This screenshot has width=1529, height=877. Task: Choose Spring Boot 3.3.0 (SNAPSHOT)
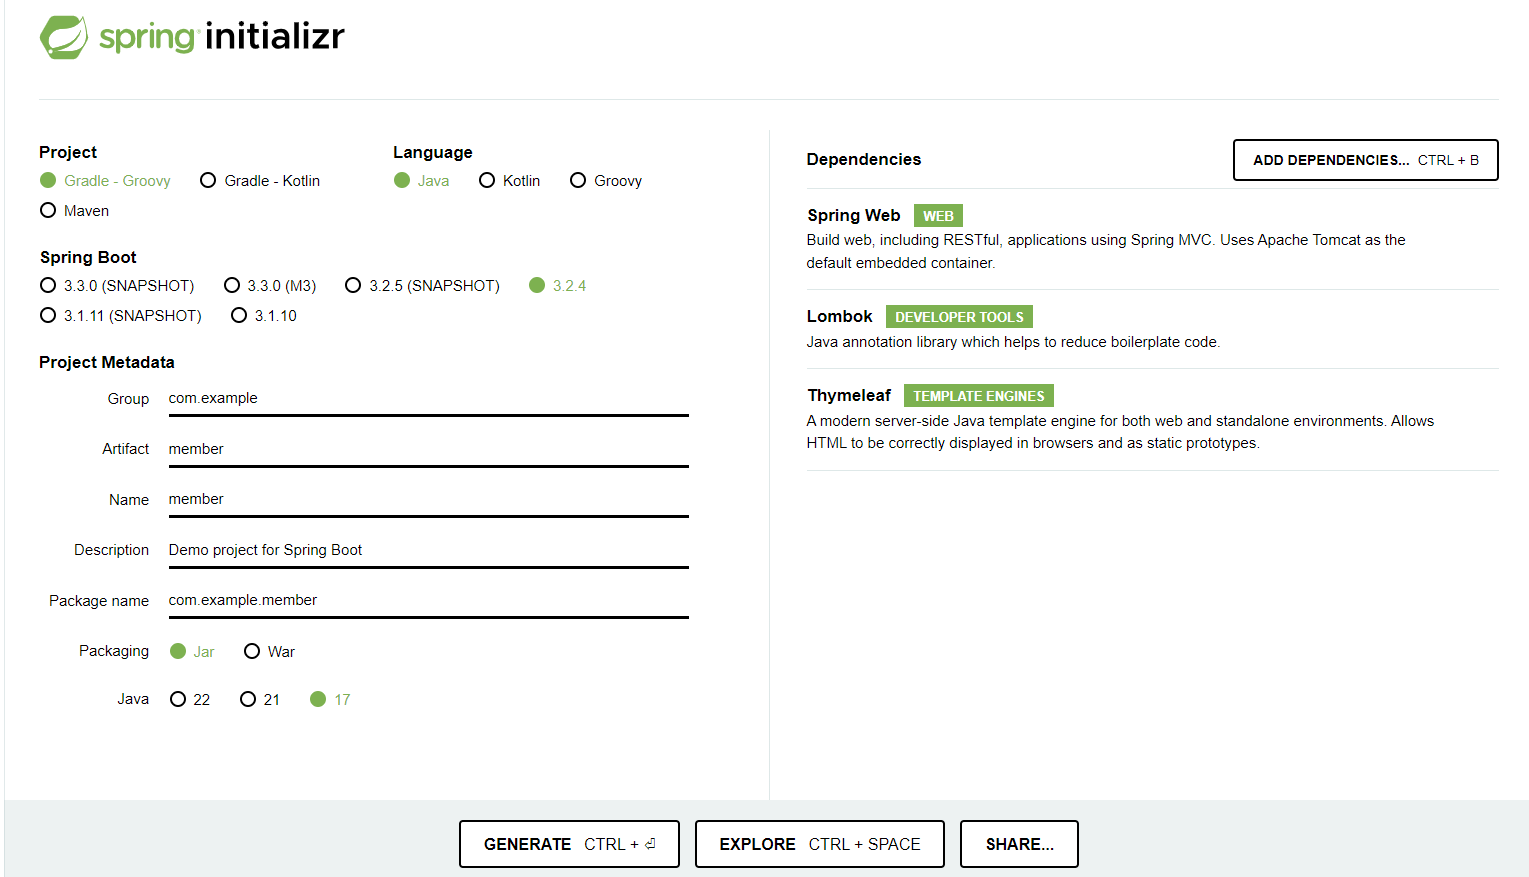pos(117,286)
